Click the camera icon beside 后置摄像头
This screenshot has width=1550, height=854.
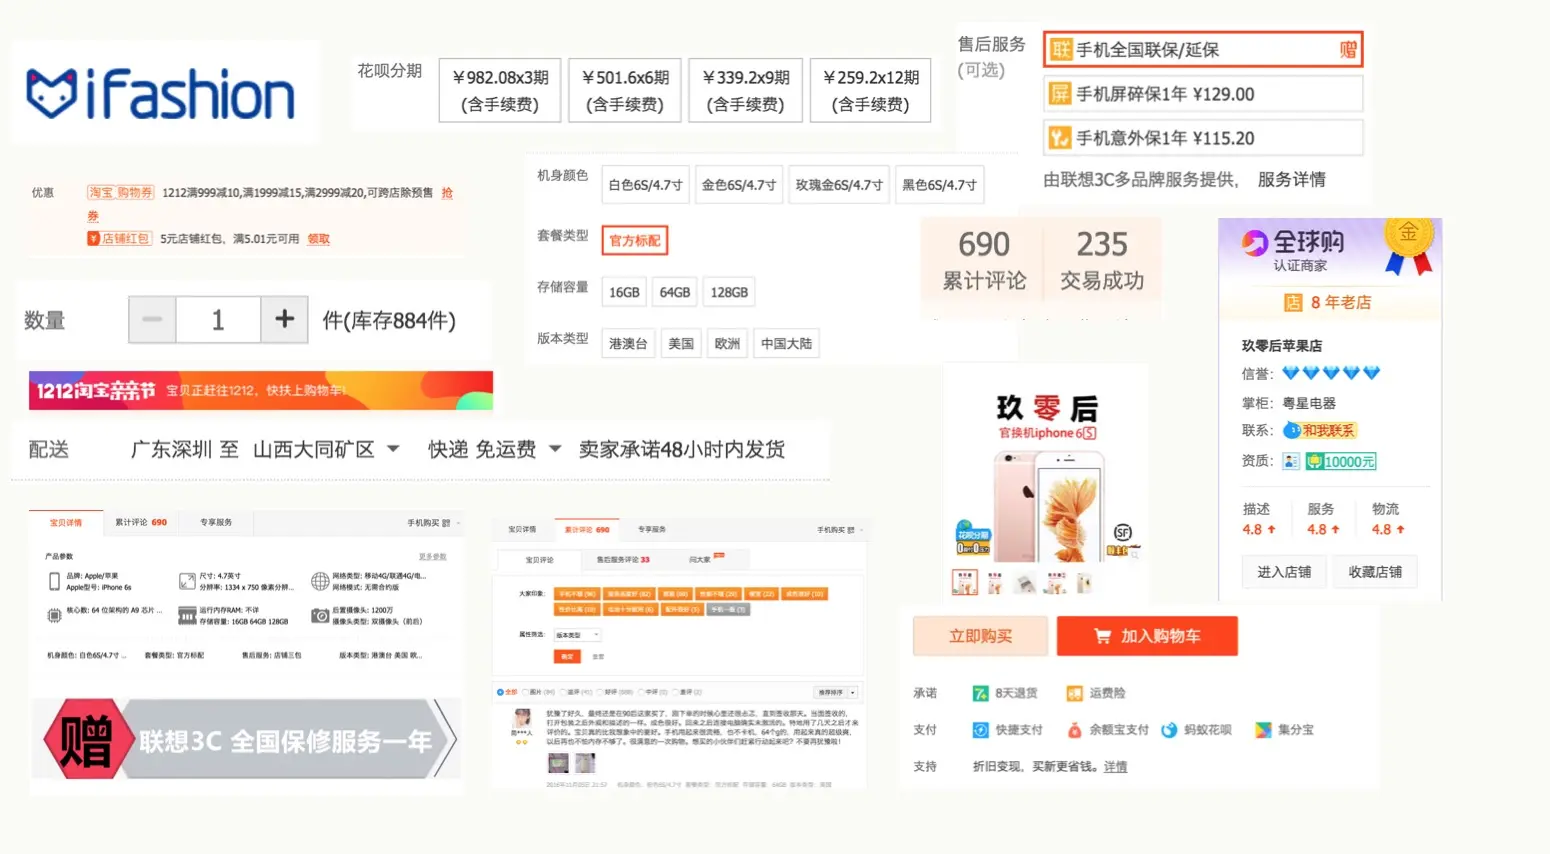pos(320,616)
